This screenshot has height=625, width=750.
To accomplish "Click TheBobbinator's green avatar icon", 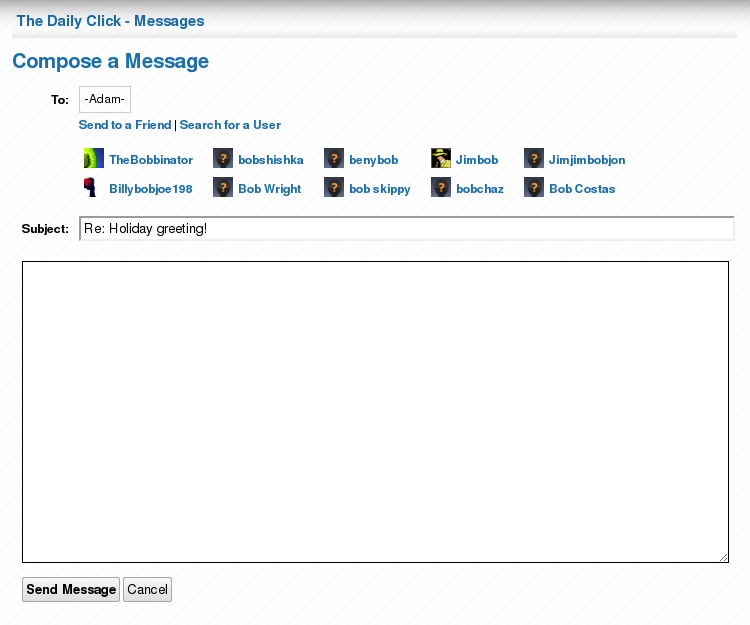I will coord(94,158).
